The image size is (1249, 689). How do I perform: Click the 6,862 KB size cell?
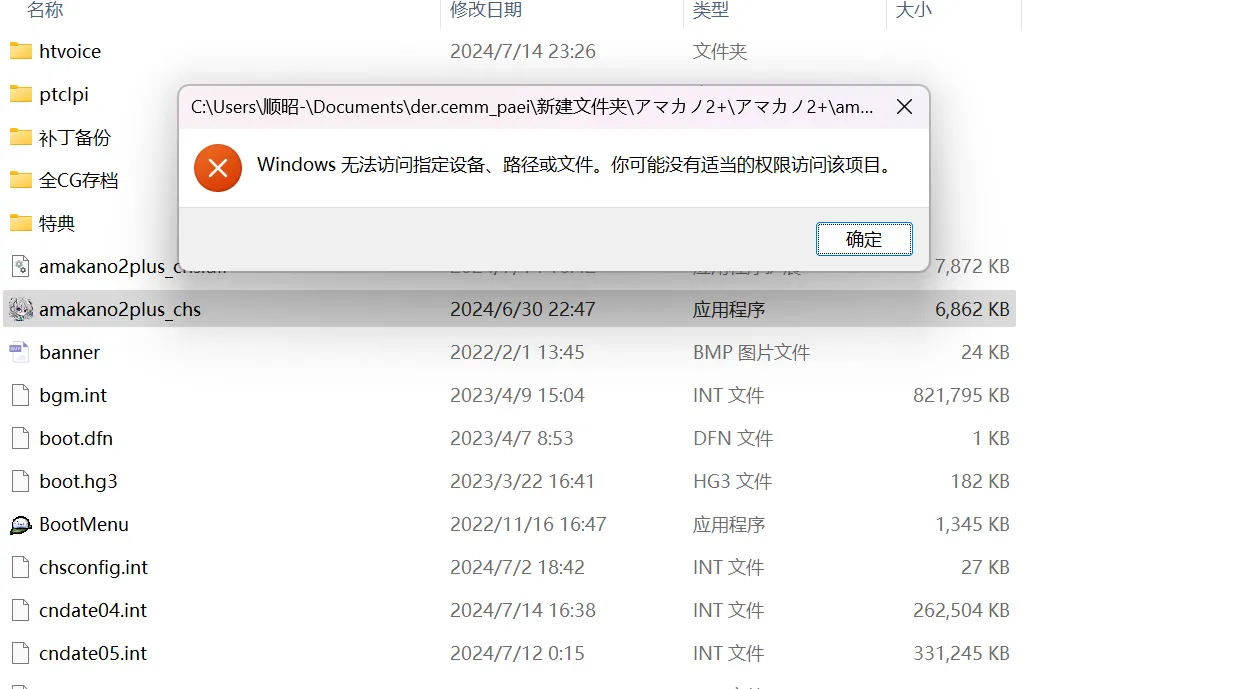click(972, 309)
